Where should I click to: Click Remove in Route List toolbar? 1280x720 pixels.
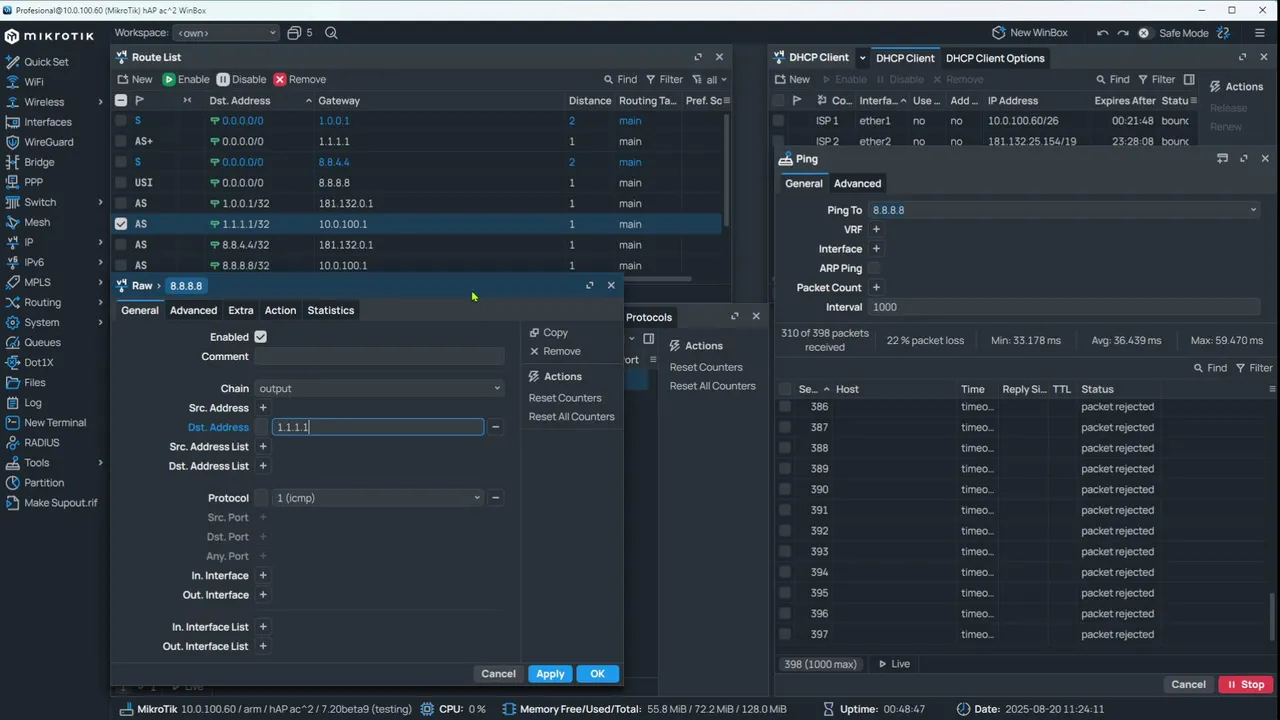coord(300,79)
